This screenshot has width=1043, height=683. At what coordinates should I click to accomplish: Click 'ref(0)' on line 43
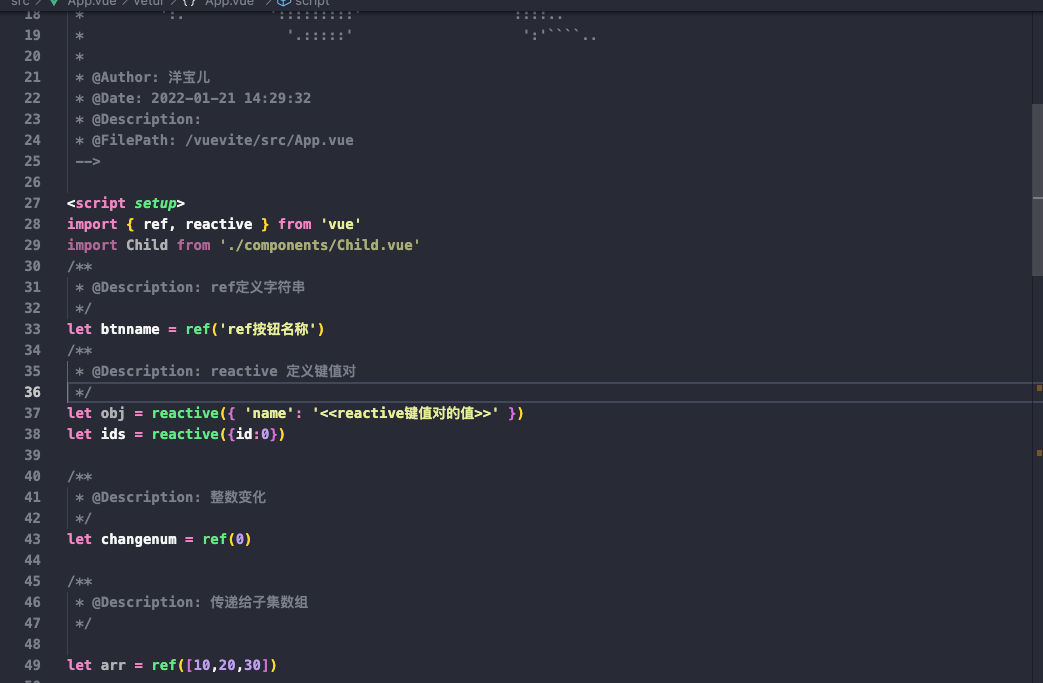(x=227, y=539)
